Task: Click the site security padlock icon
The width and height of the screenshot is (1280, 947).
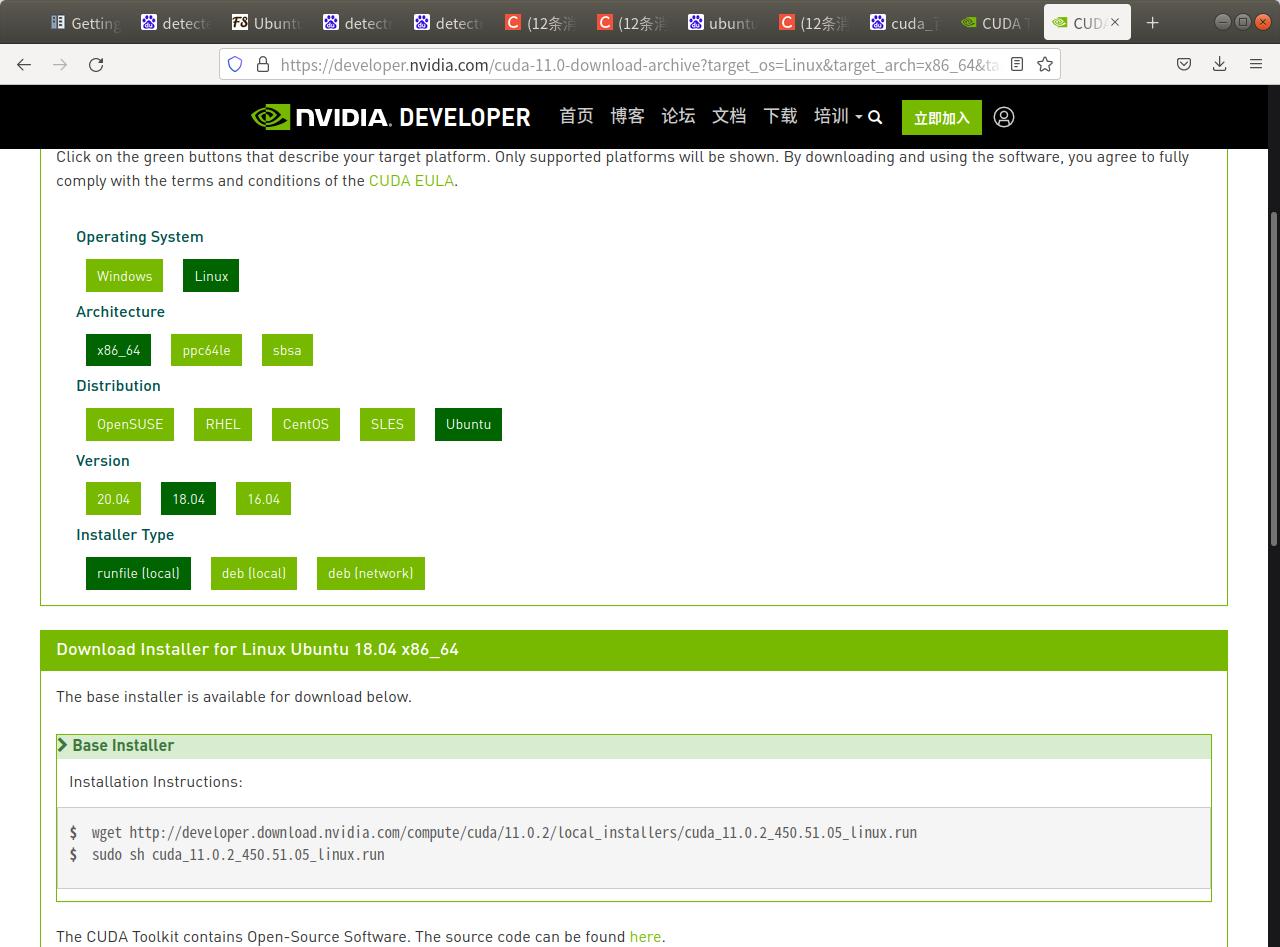Action: tap(263, 64)
